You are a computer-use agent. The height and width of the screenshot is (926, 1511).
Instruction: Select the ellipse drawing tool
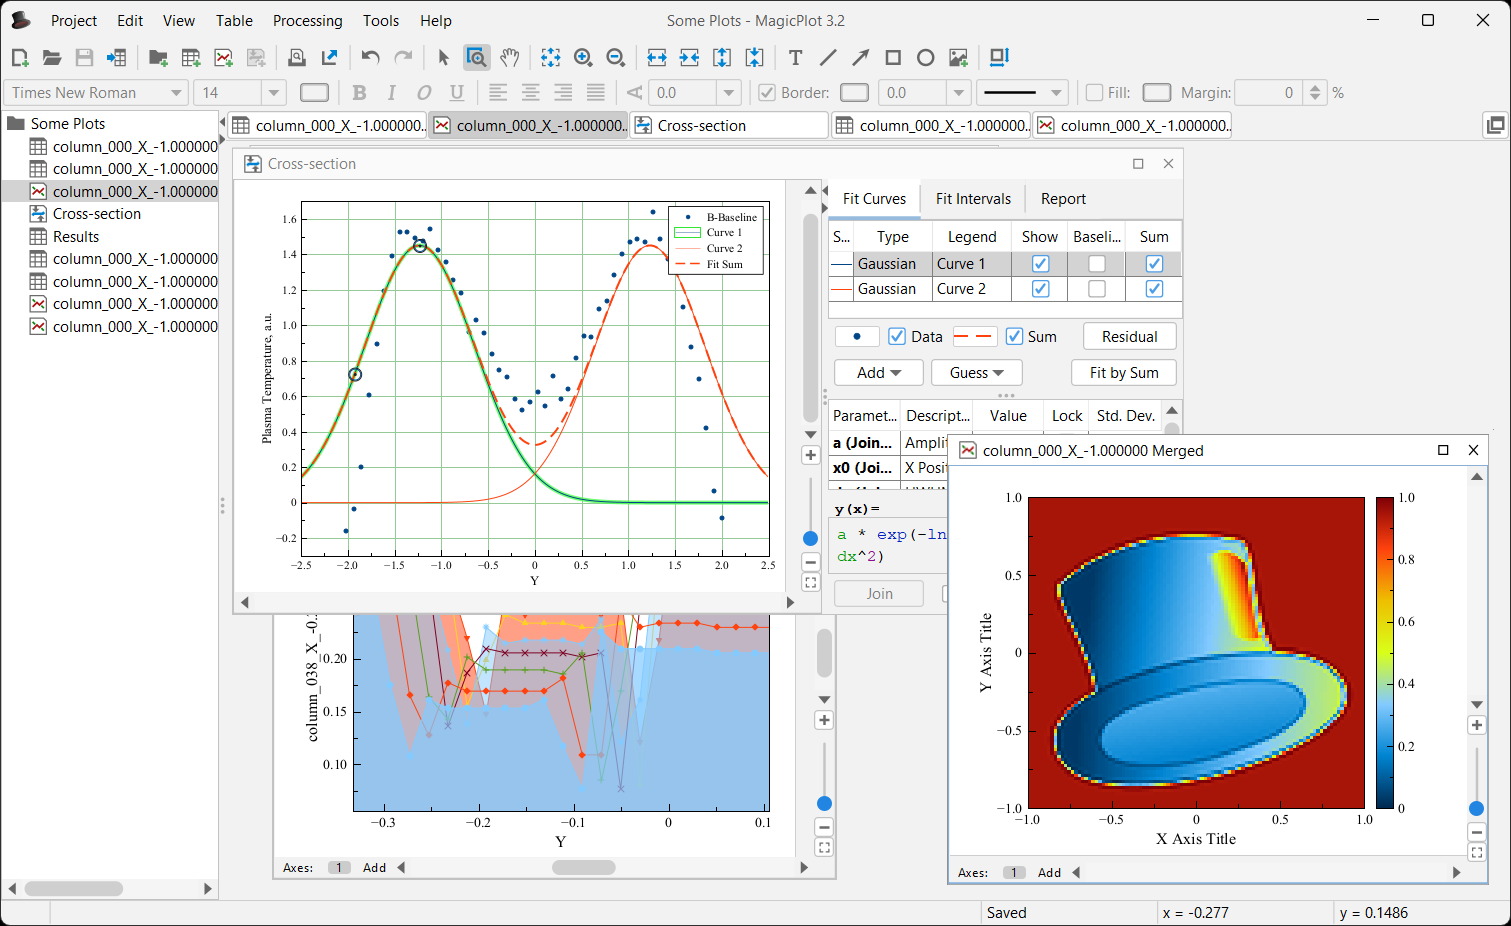(x=926, y=58)
